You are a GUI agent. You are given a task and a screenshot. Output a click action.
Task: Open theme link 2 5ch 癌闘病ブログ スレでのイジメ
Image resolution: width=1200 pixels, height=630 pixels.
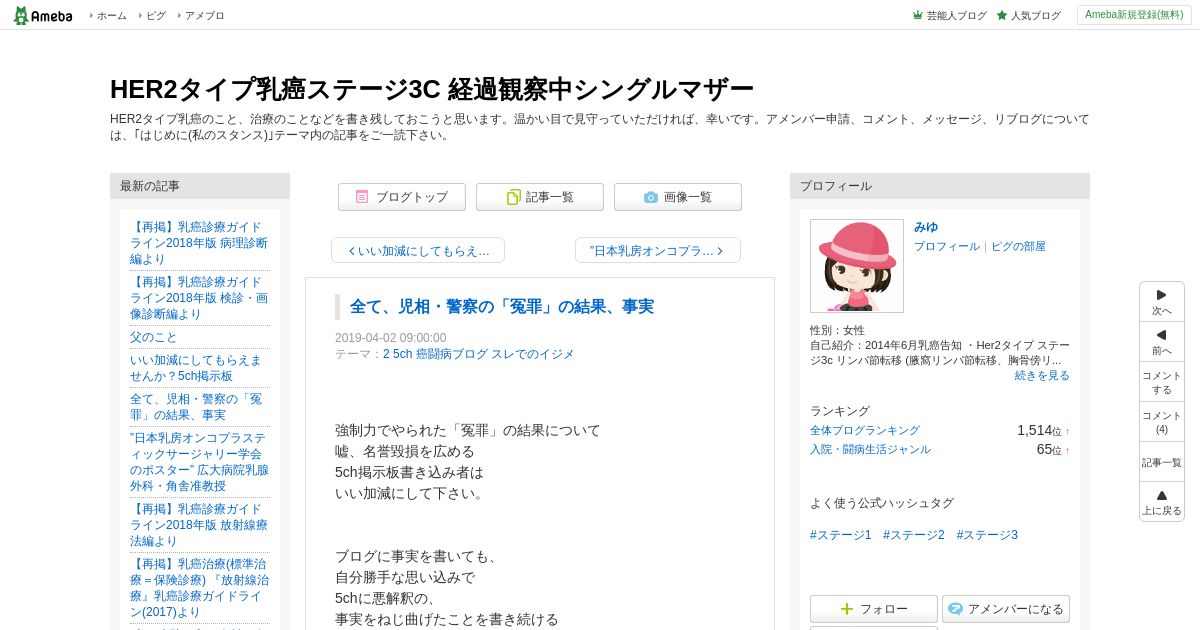(479, 354)
